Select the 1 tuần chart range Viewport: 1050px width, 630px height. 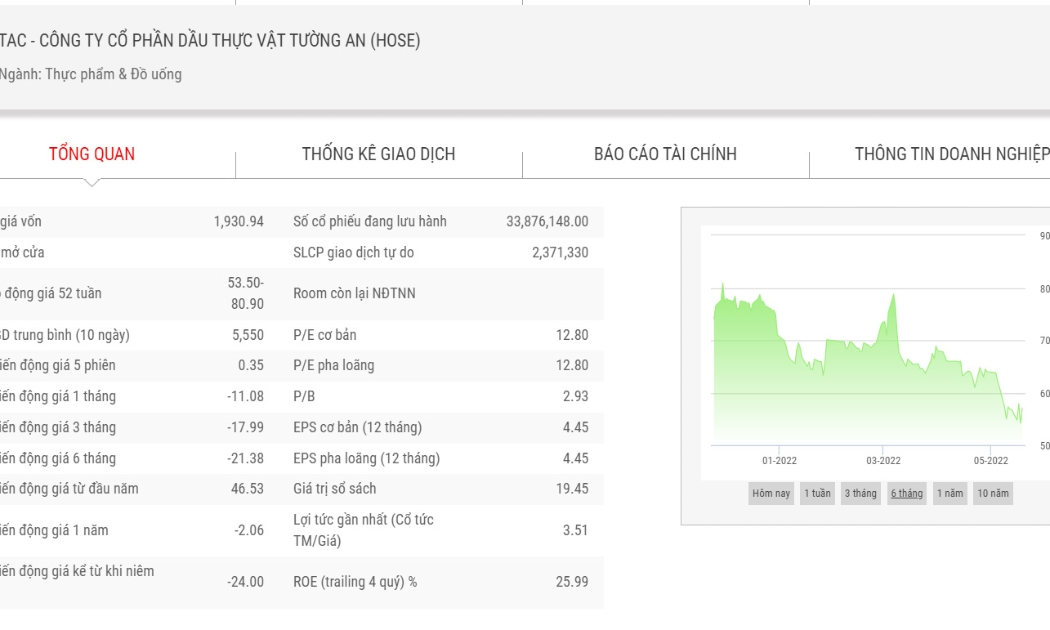click(x=817, y=493)
